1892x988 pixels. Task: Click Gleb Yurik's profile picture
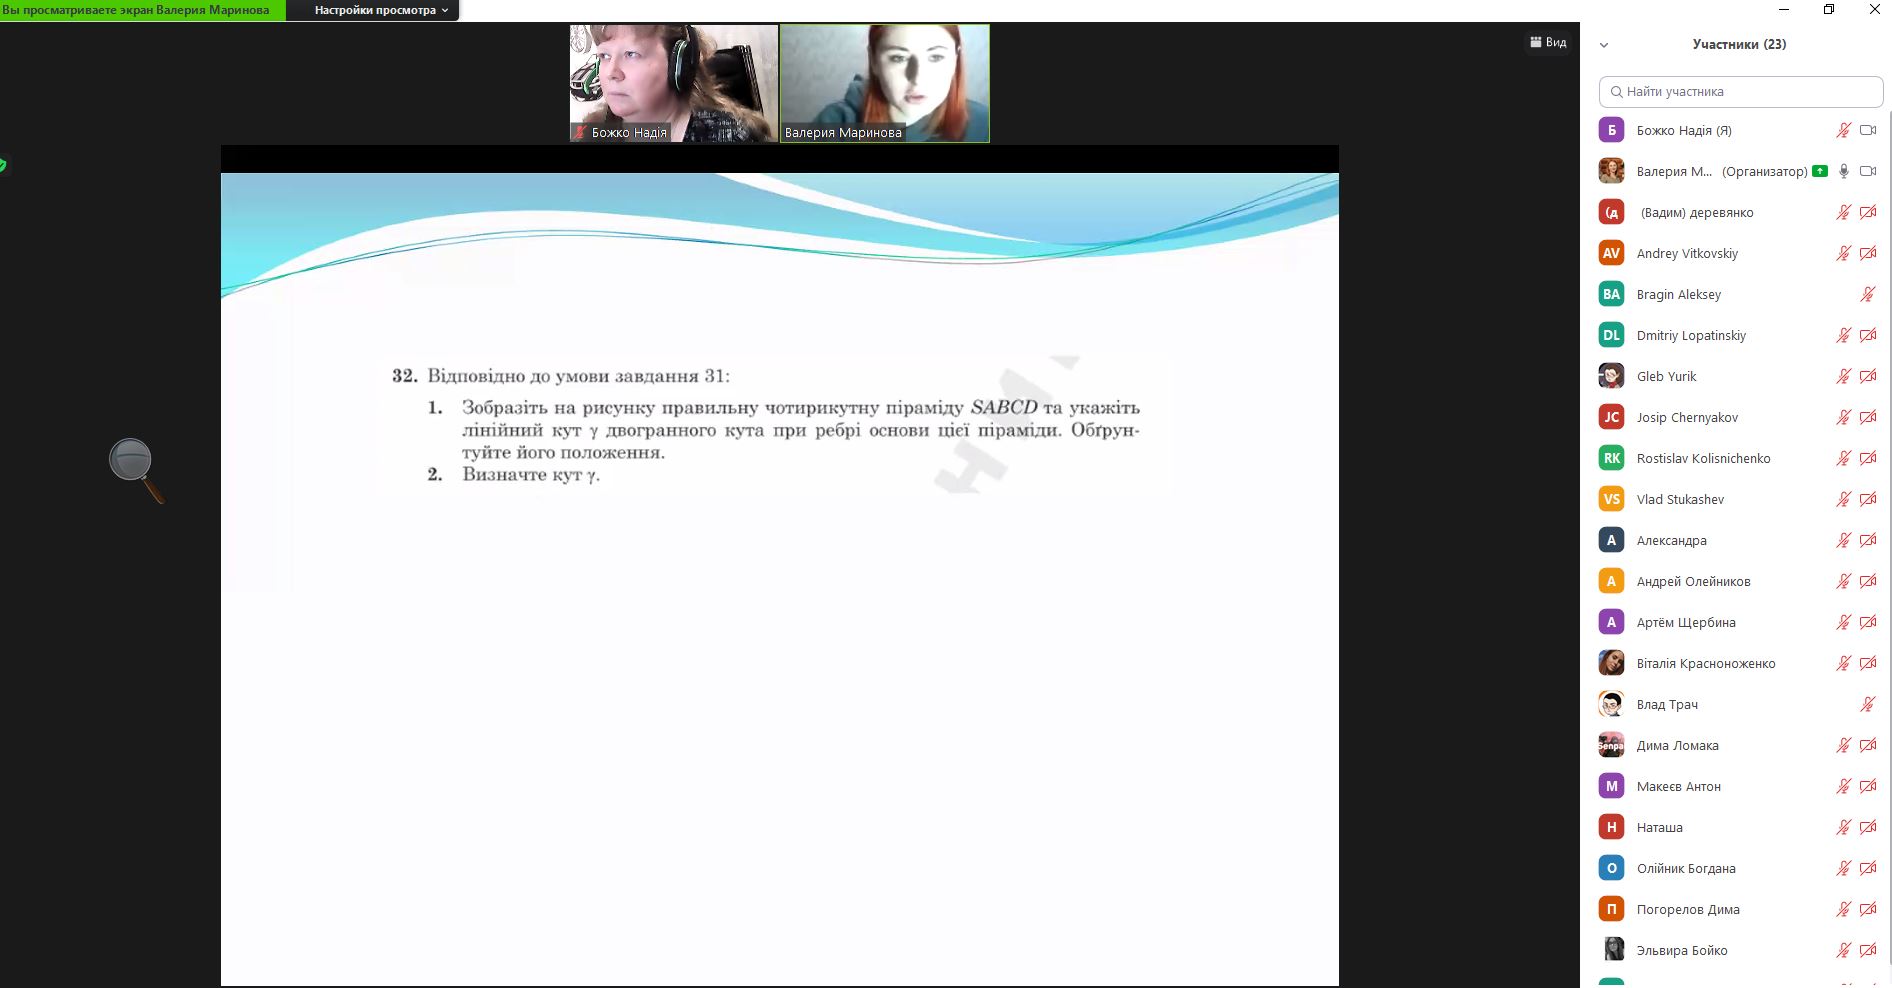[x=1611, y=376]
